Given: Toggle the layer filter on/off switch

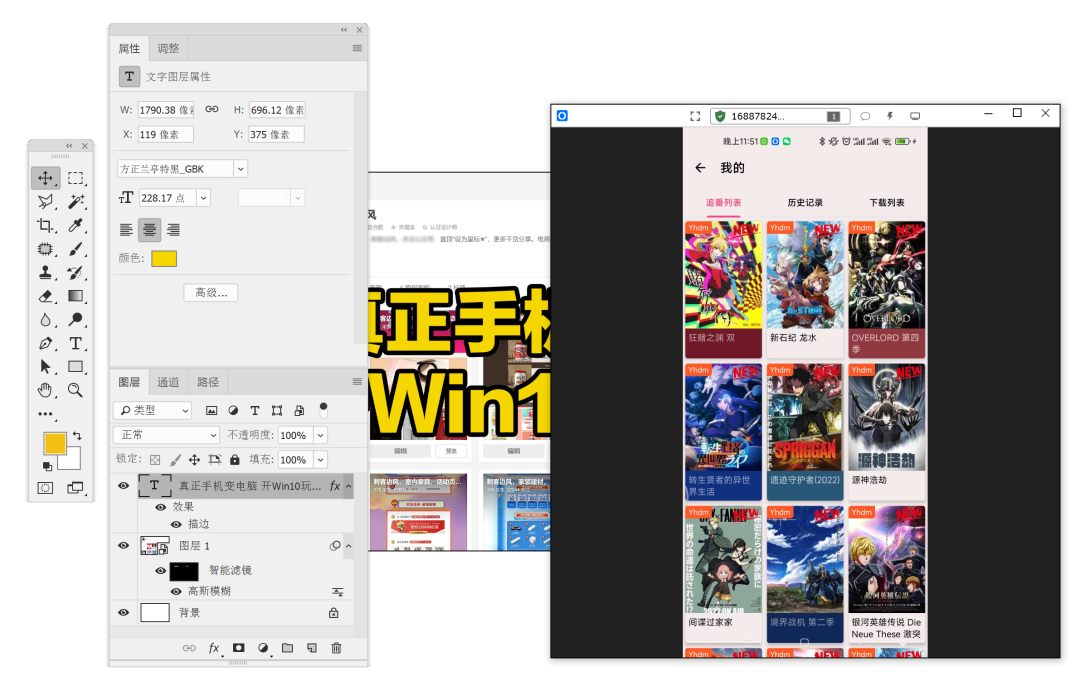Looking at the screenshot, I should (324, 410).
